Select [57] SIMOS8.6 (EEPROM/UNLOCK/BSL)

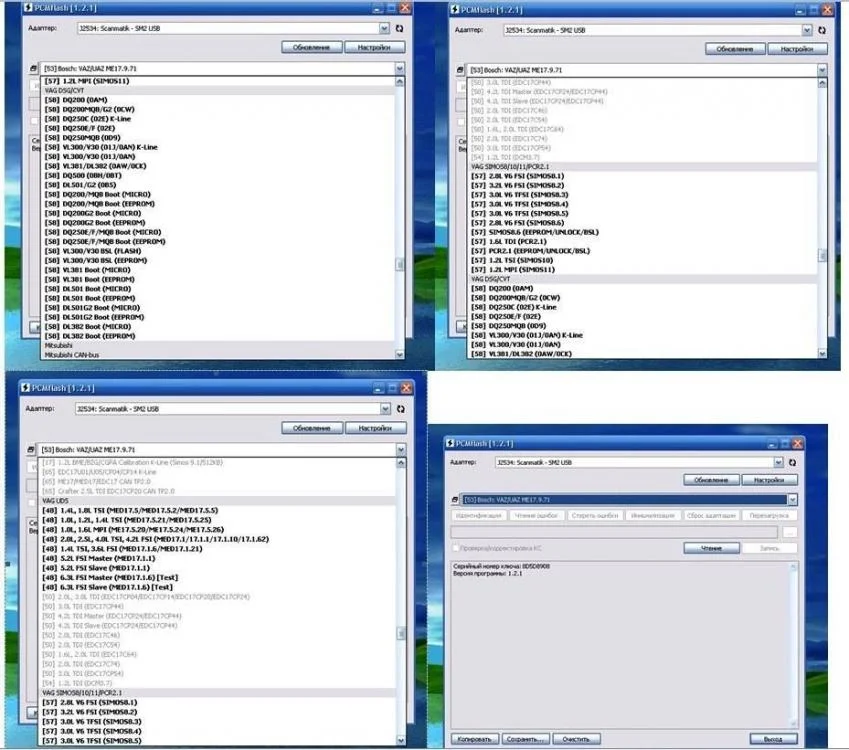(534, 232)
